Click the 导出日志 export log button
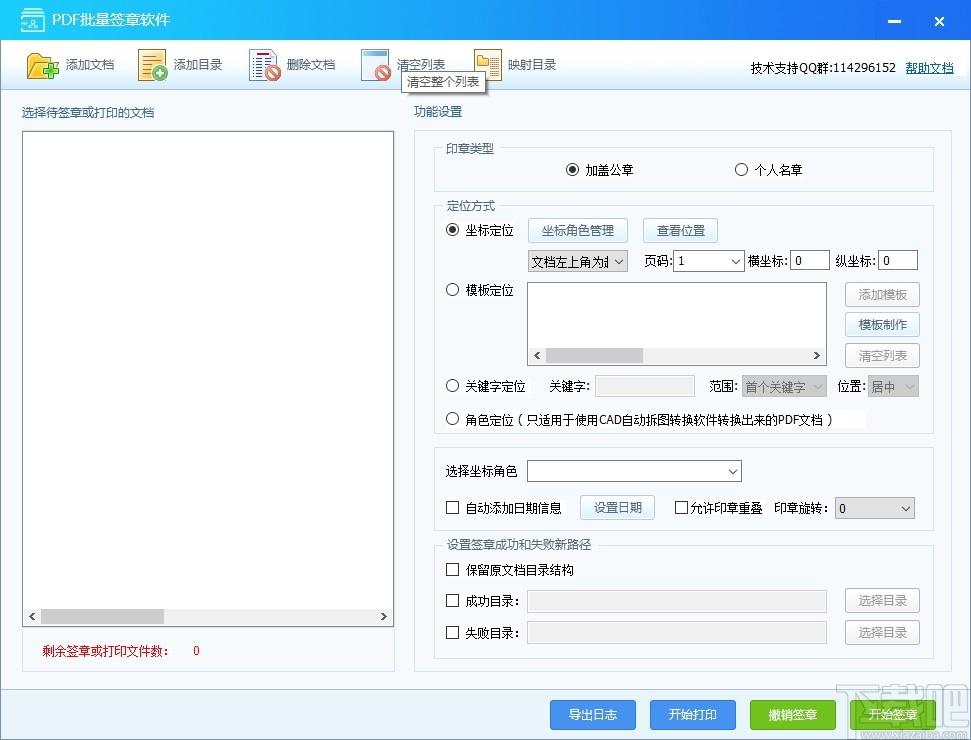This screenshot has height=740, width=971. pos(593,715)
